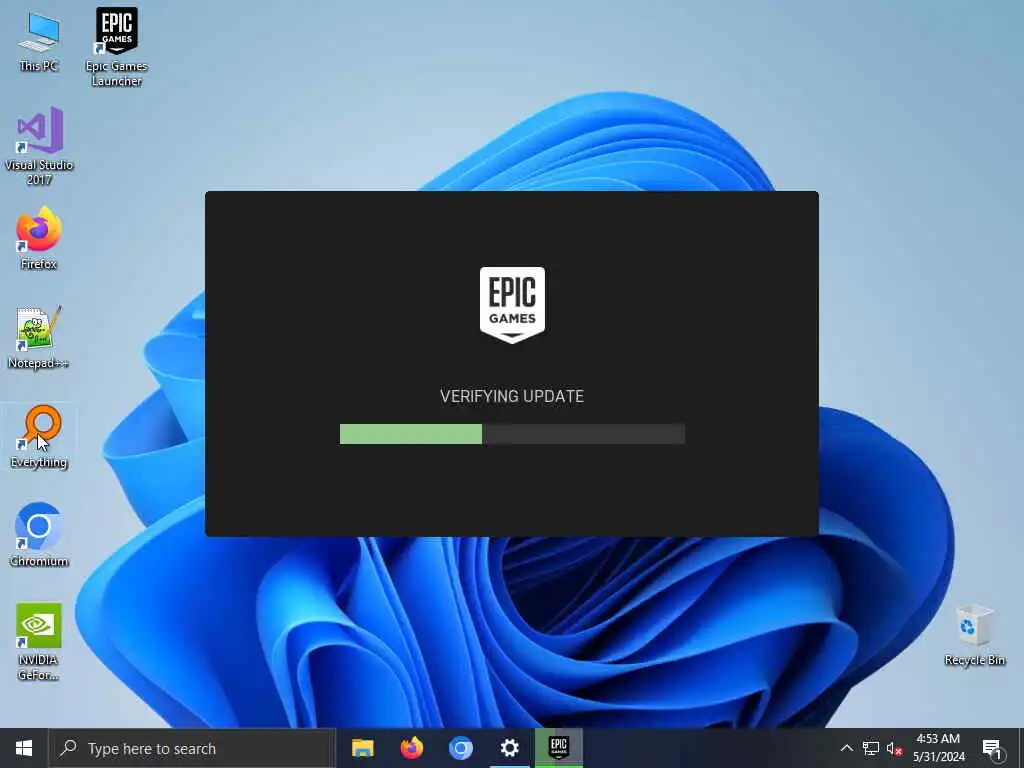The height and width of the screenshot is (768, 1024).
Task: Show hidden system tray icons
Action: 846,748
